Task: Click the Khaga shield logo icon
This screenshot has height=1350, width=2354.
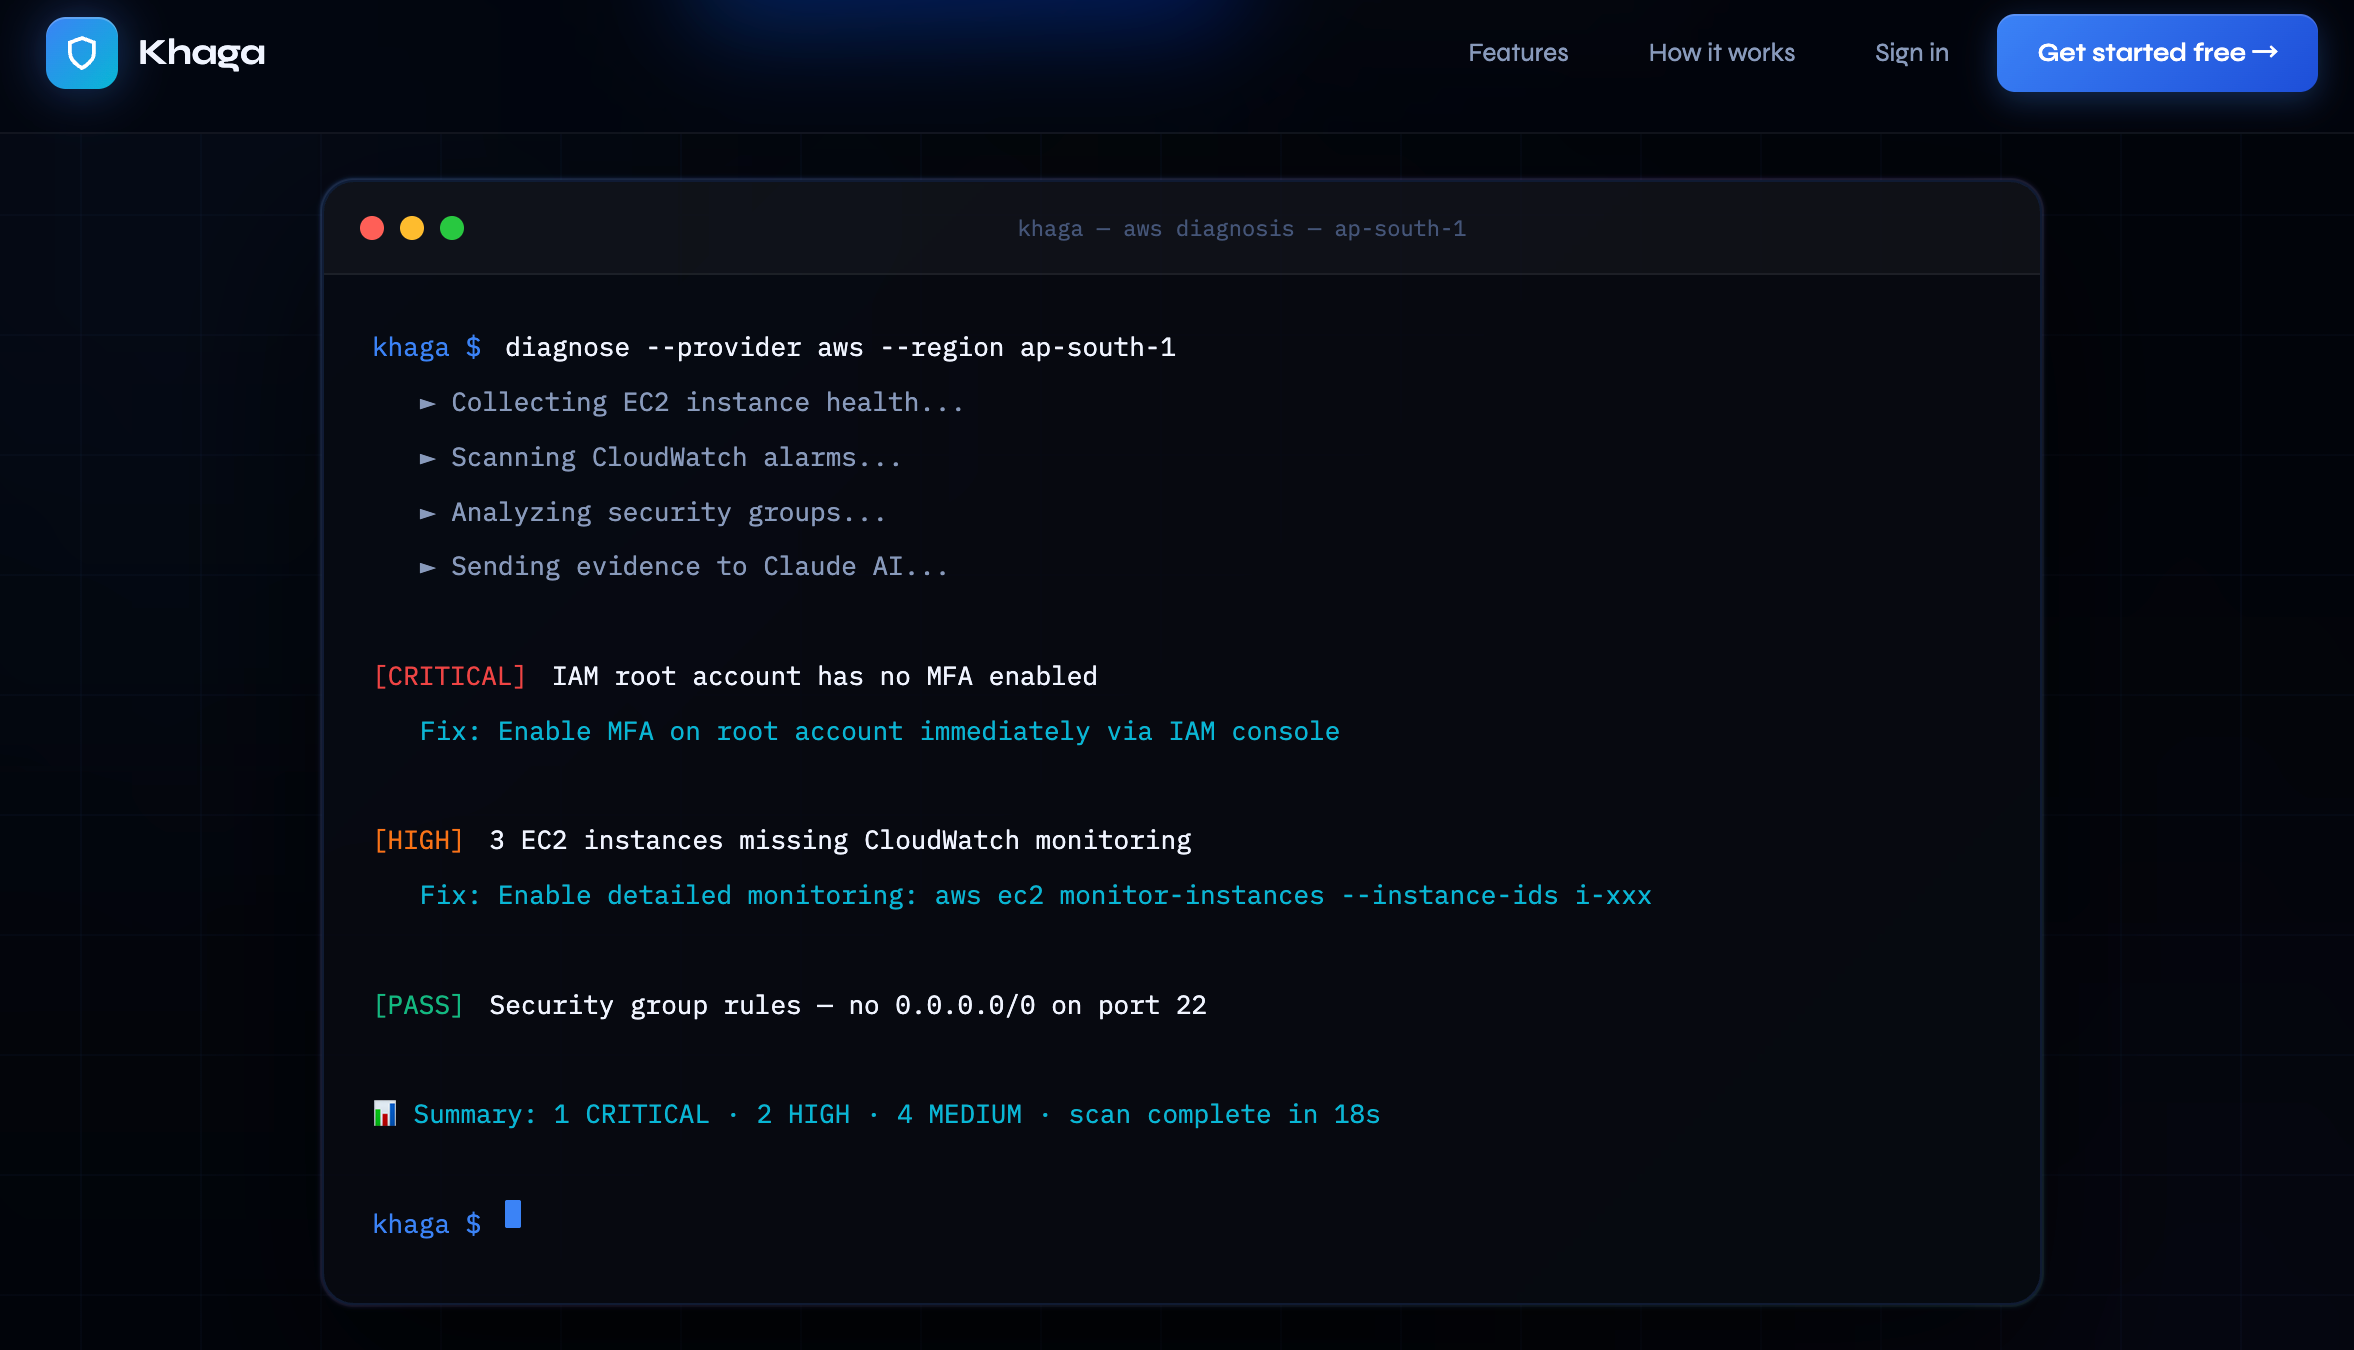Action: coord(82,53)
